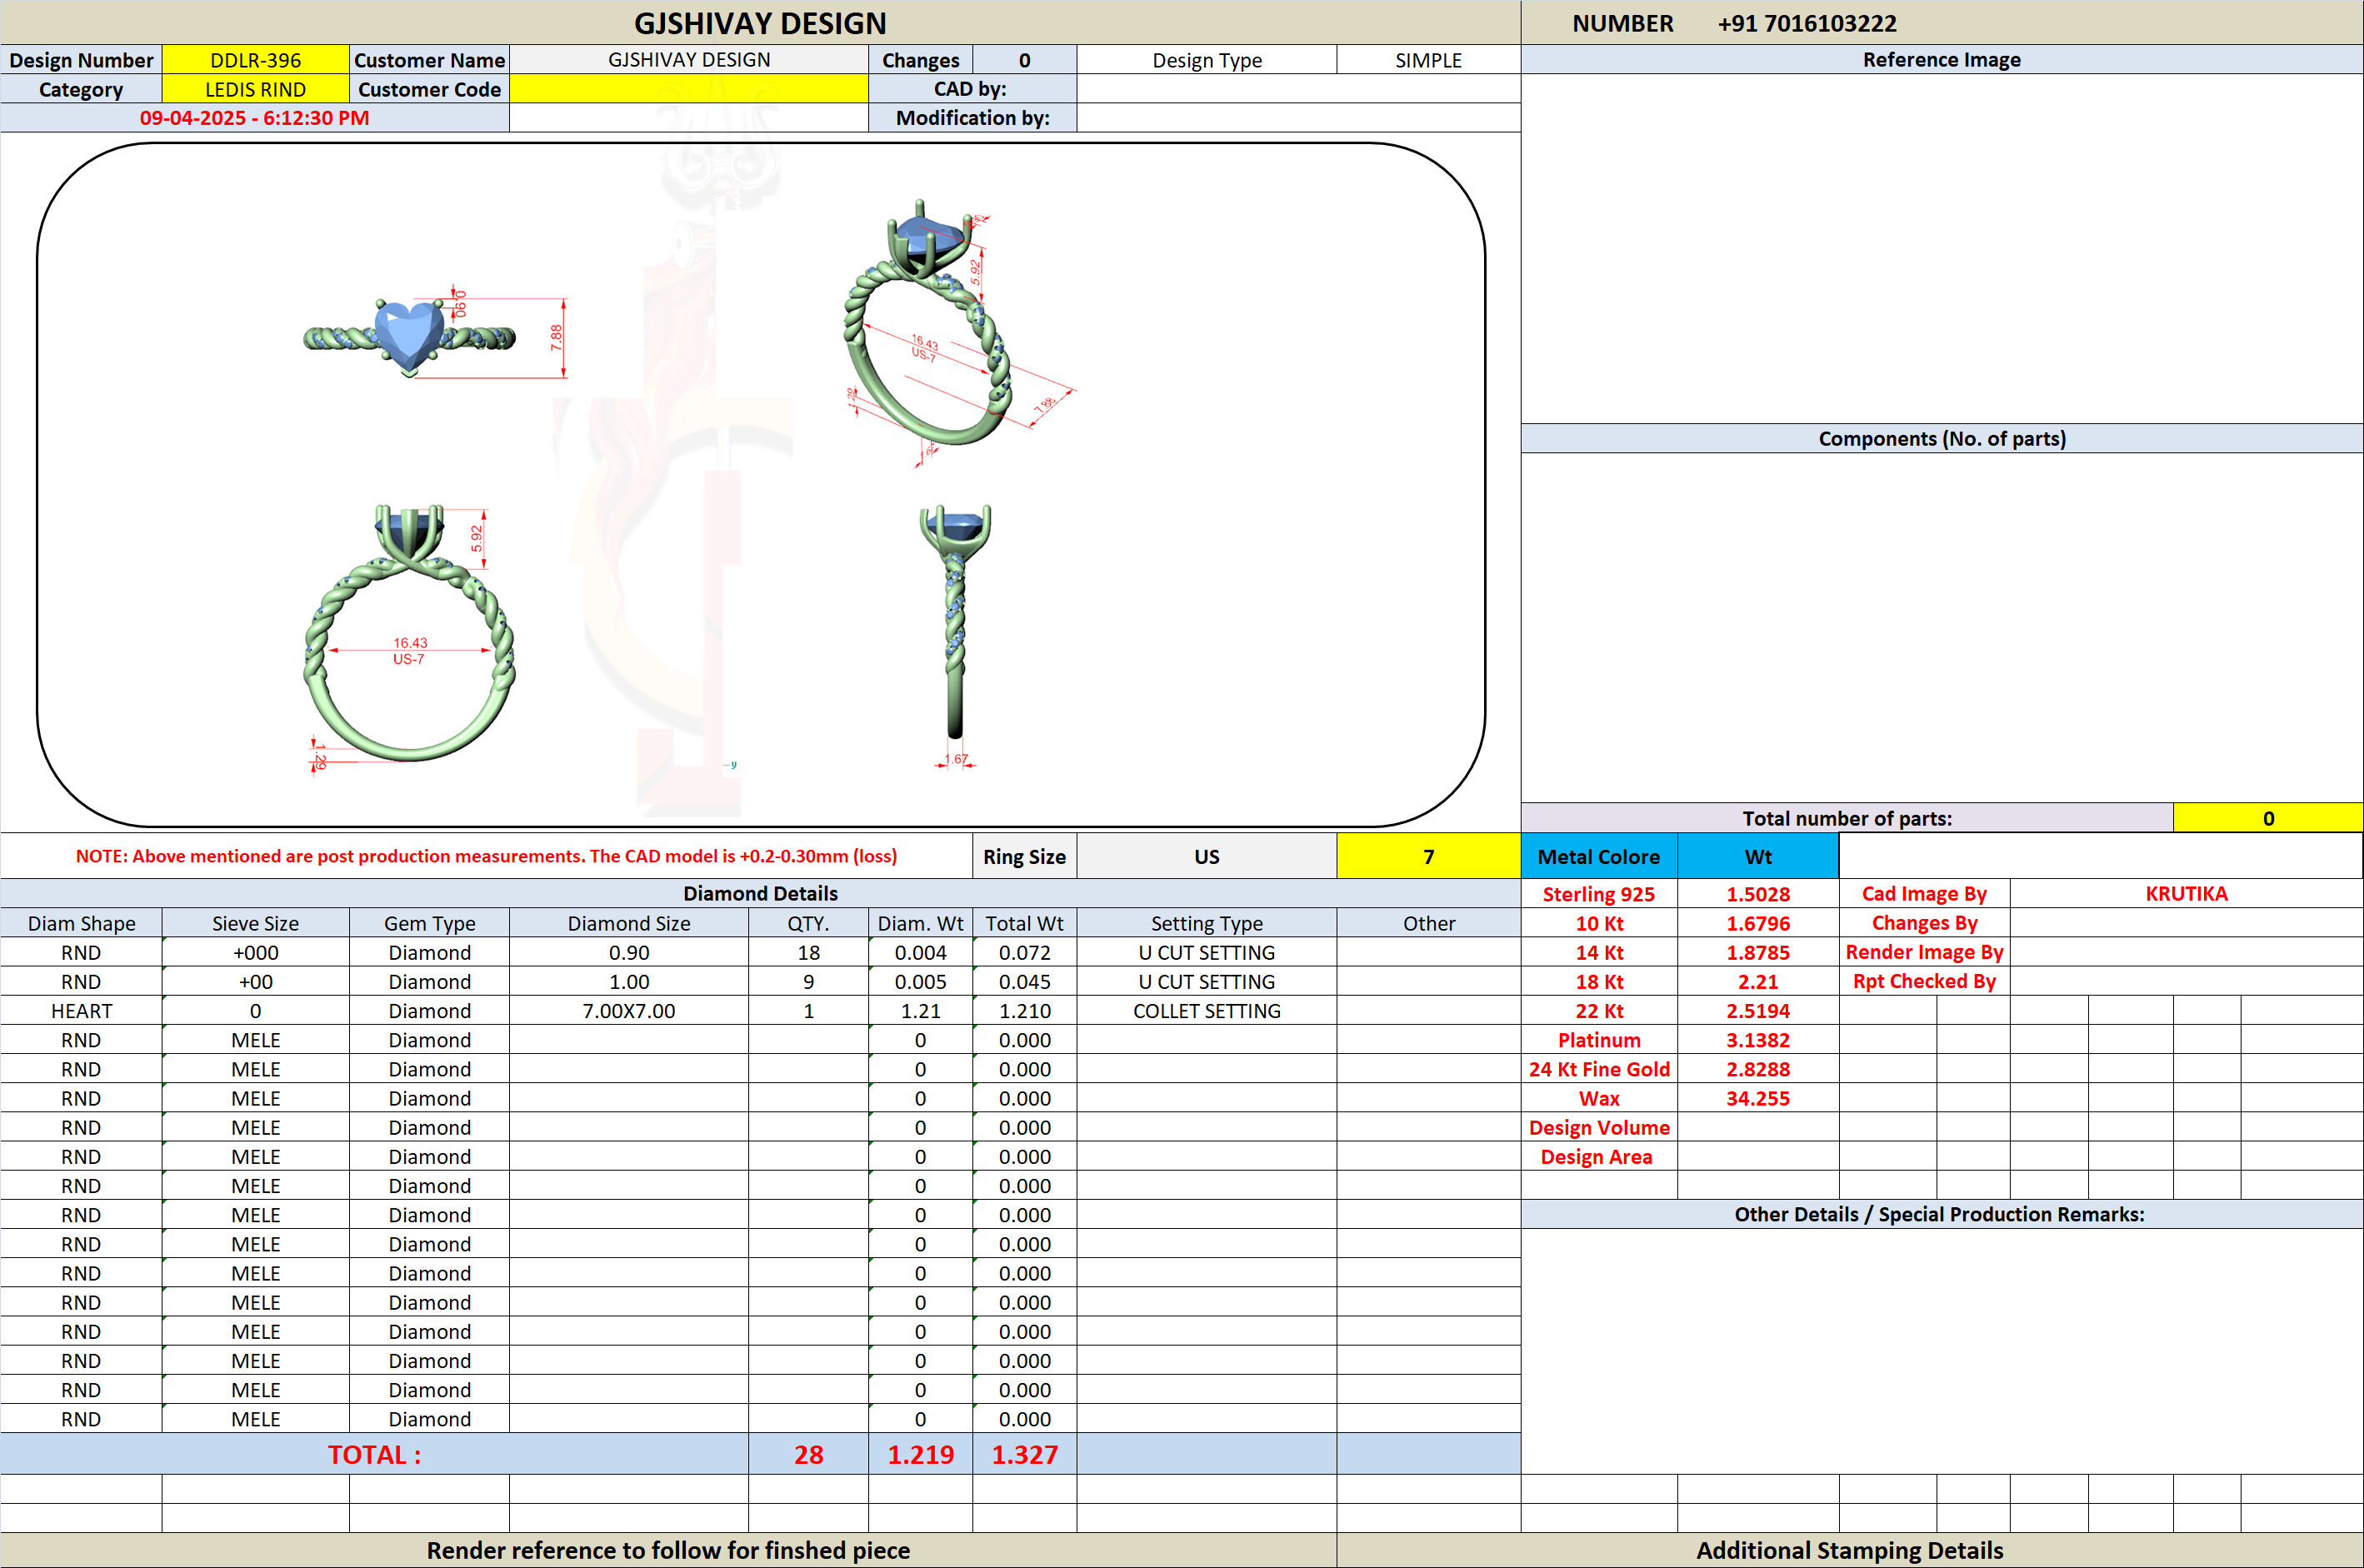Click the Total number of parts value 0
Screen dimensions: 2364x1568
tap(2268, 818)
